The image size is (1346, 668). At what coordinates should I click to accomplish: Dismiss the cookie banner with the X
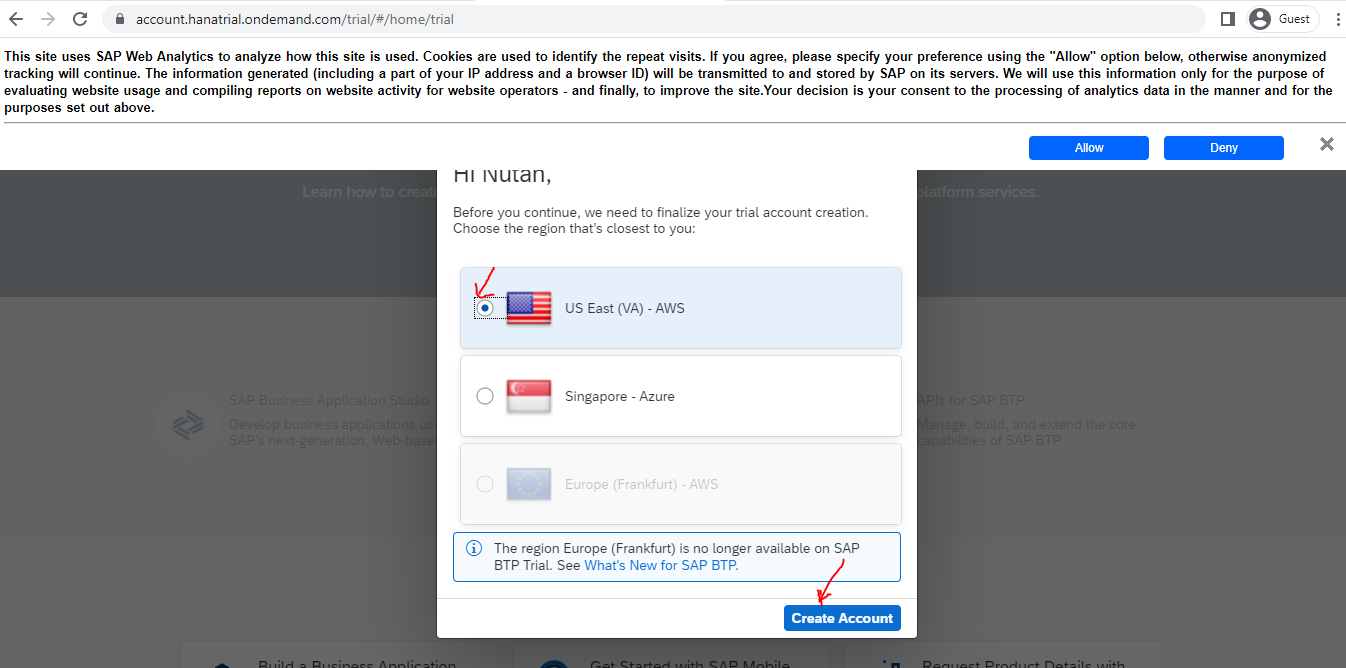[1327, 144]
